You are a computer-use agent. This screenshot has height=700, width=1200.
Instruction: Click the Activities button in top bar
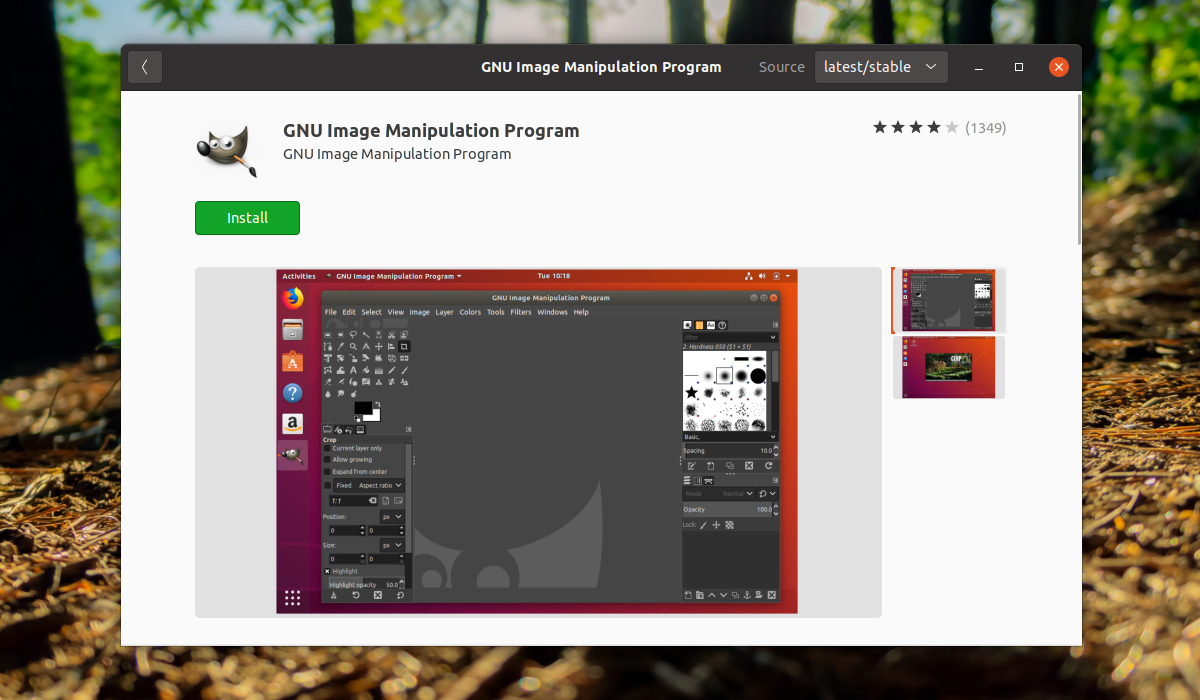point(299,276)
